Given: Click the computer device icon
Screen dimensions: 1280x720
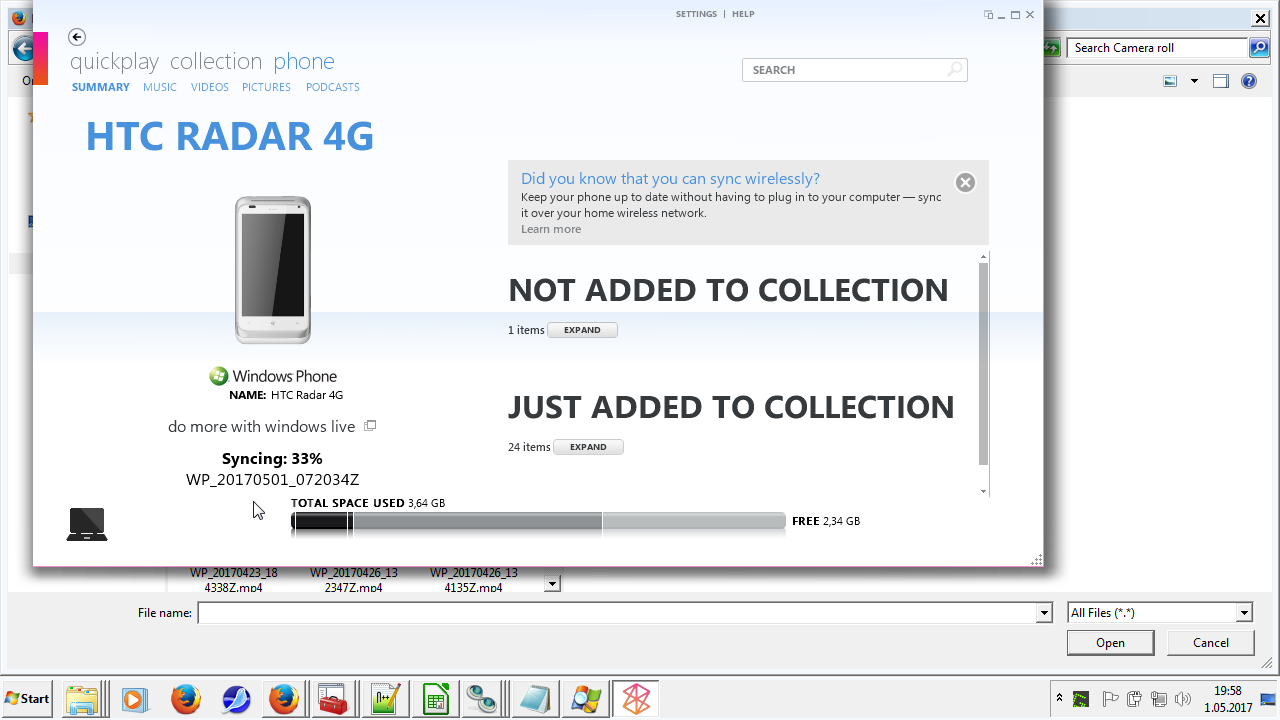Looking at the screenshot, I should 87,524.
